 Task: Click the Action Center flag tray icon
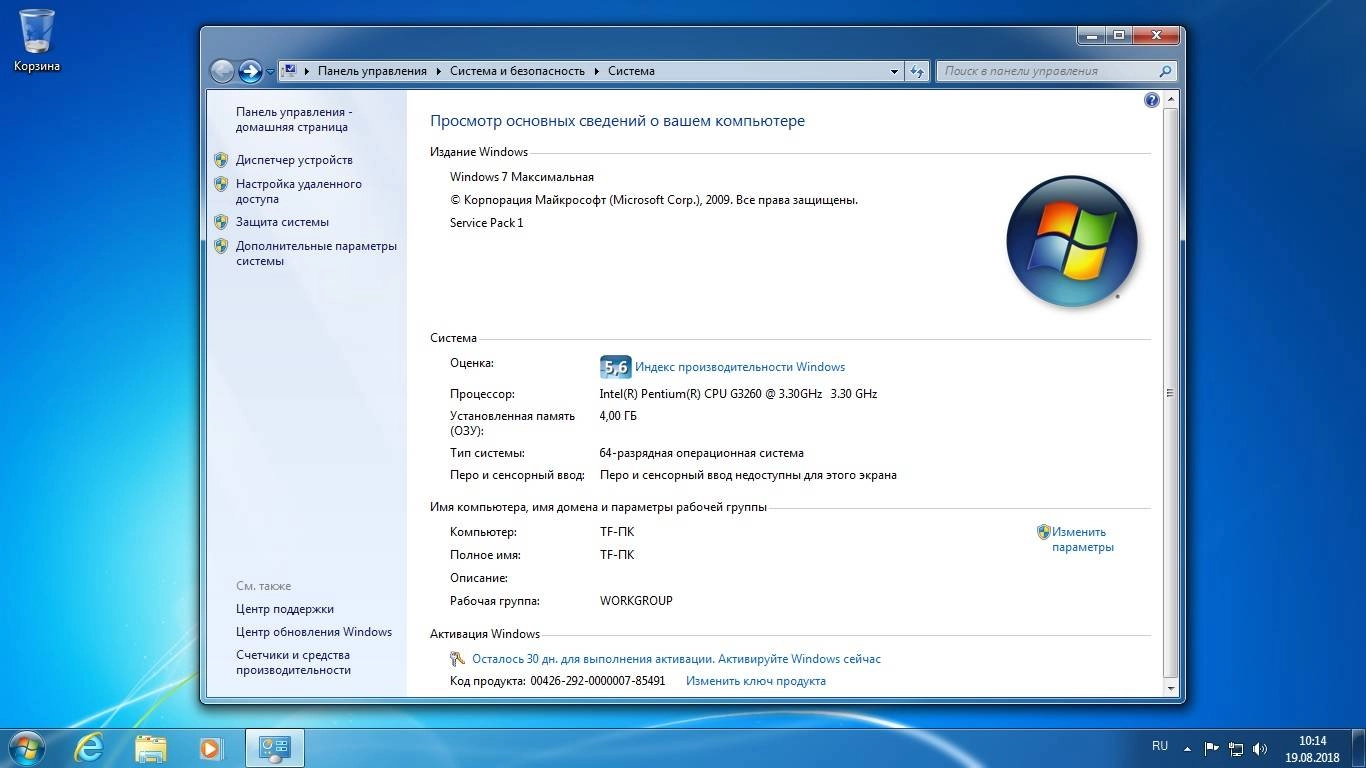pos(1211,748)
